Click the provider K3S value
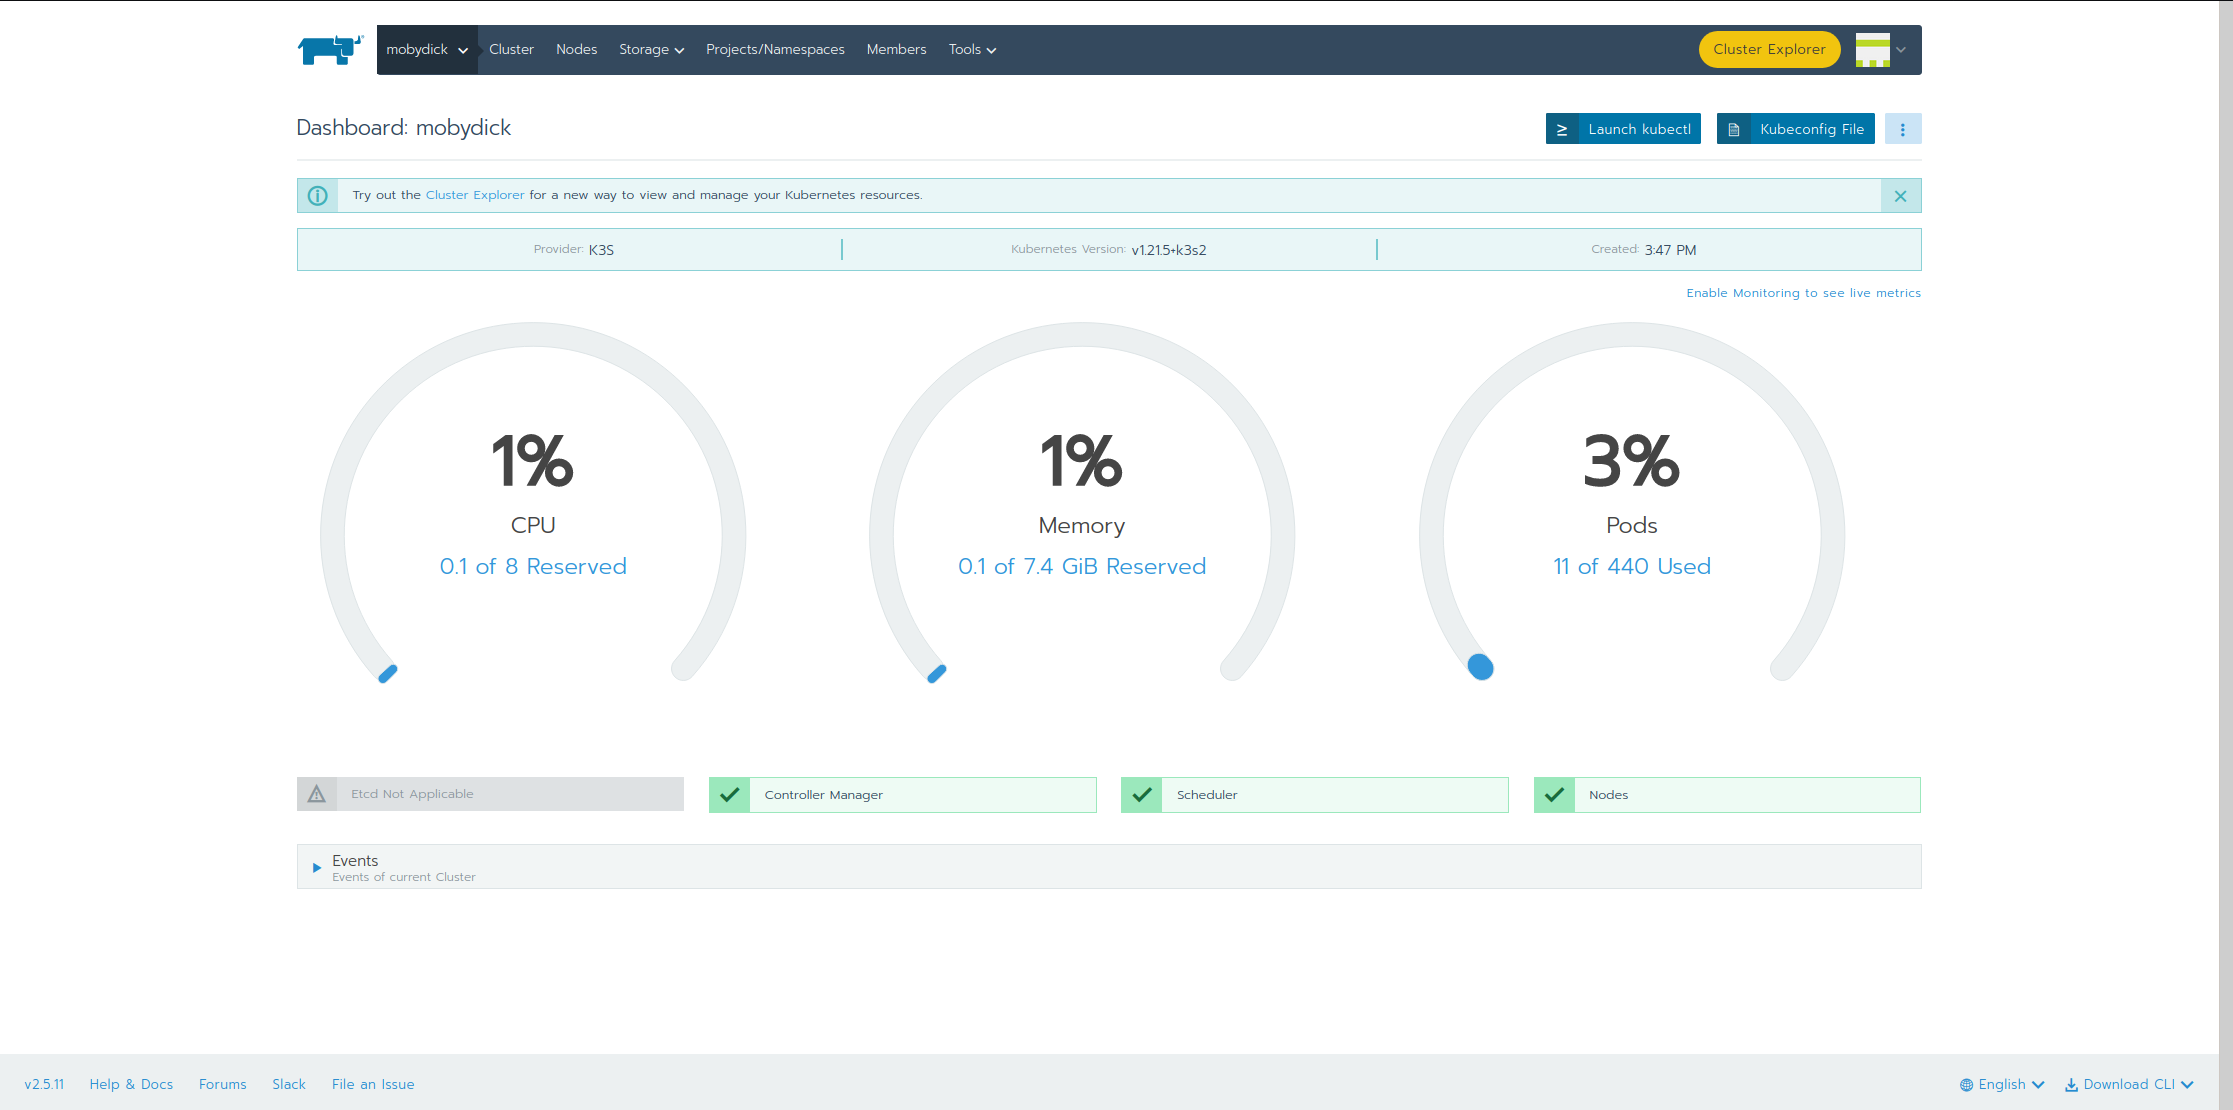The width and height of the screenshot is (2233, 1110). click(601, 250)
